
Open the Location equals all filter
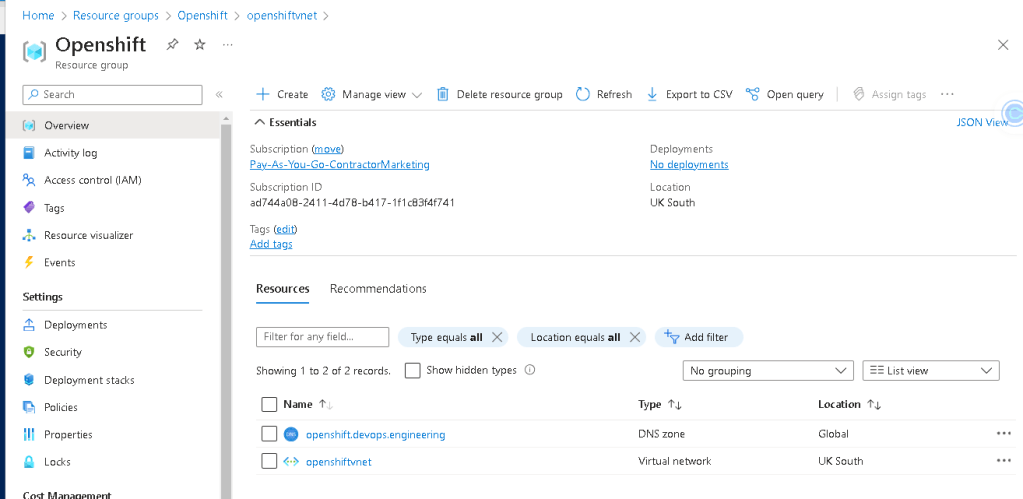click(x=575, y=337)
